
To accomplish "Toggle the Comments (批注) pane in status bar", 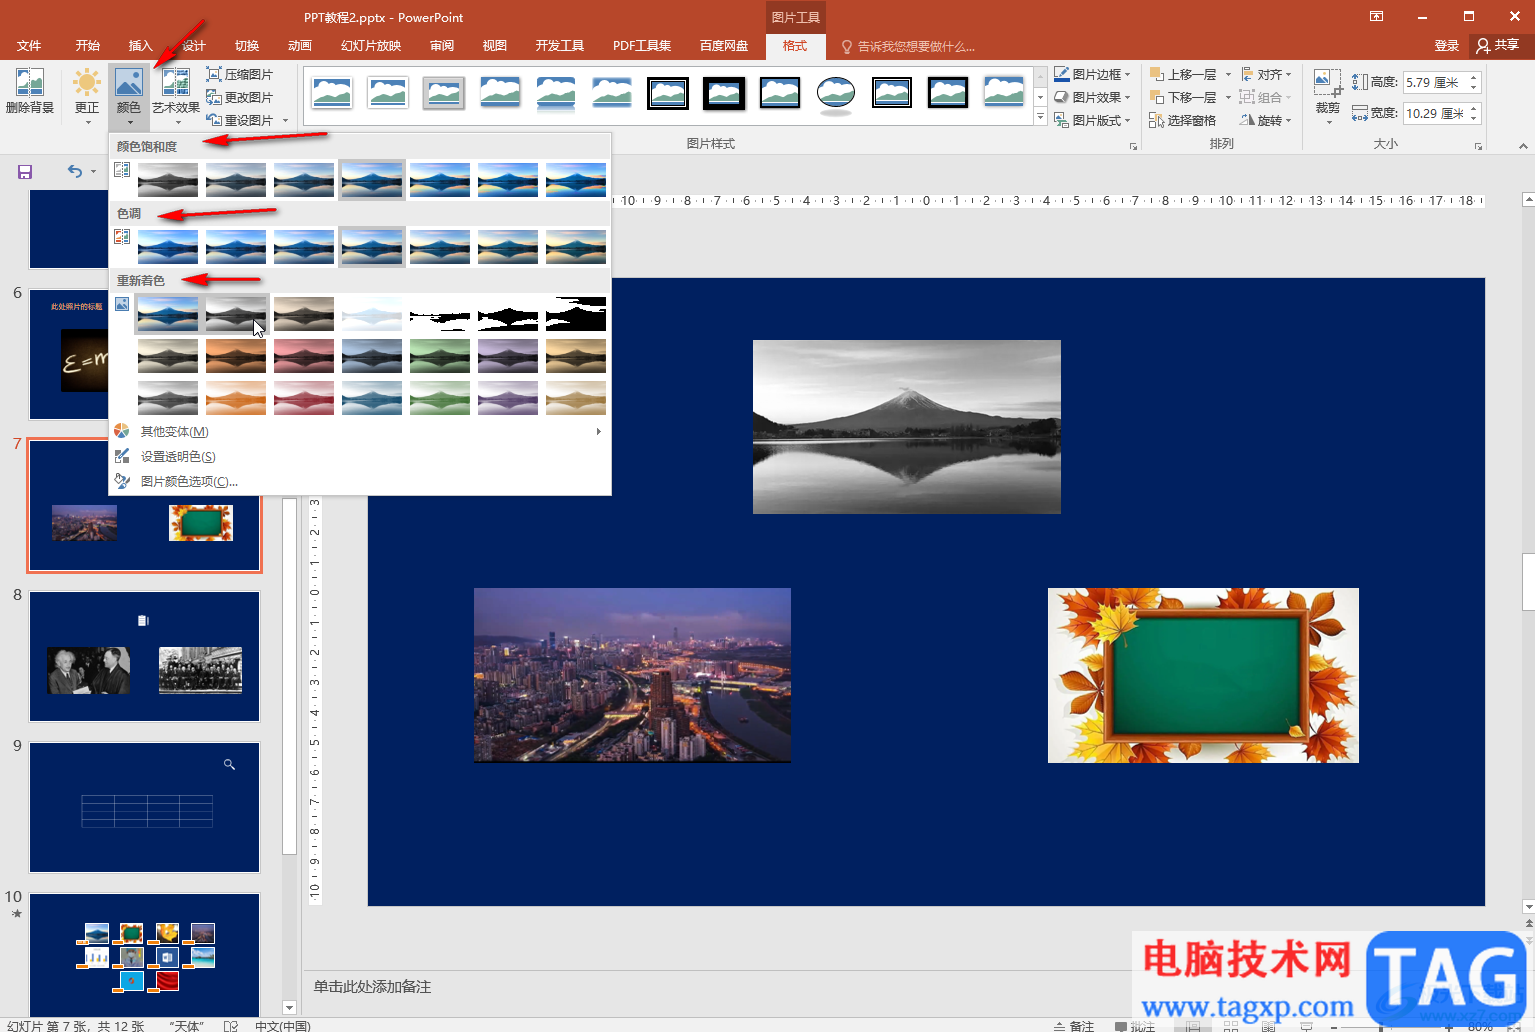I will (1135, 1026).
